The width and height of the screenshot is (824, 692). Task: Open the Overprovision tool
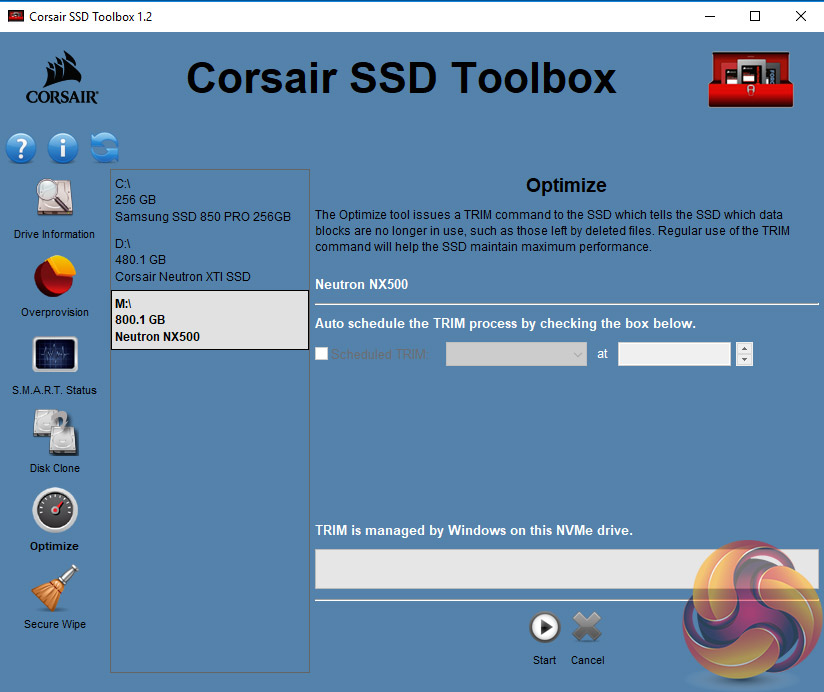[x=54, y=278]
